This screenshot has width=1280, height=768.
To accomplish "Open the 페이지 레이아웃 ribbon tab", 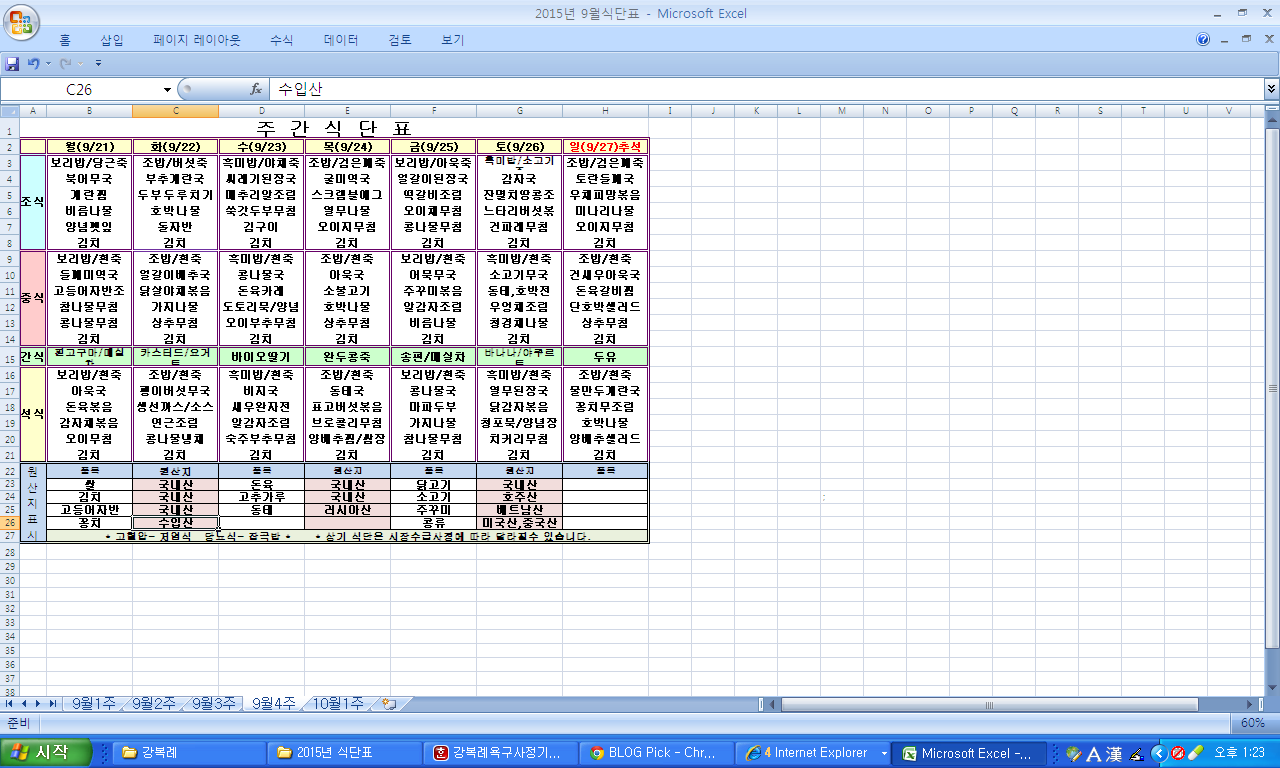I will (196, 40).
